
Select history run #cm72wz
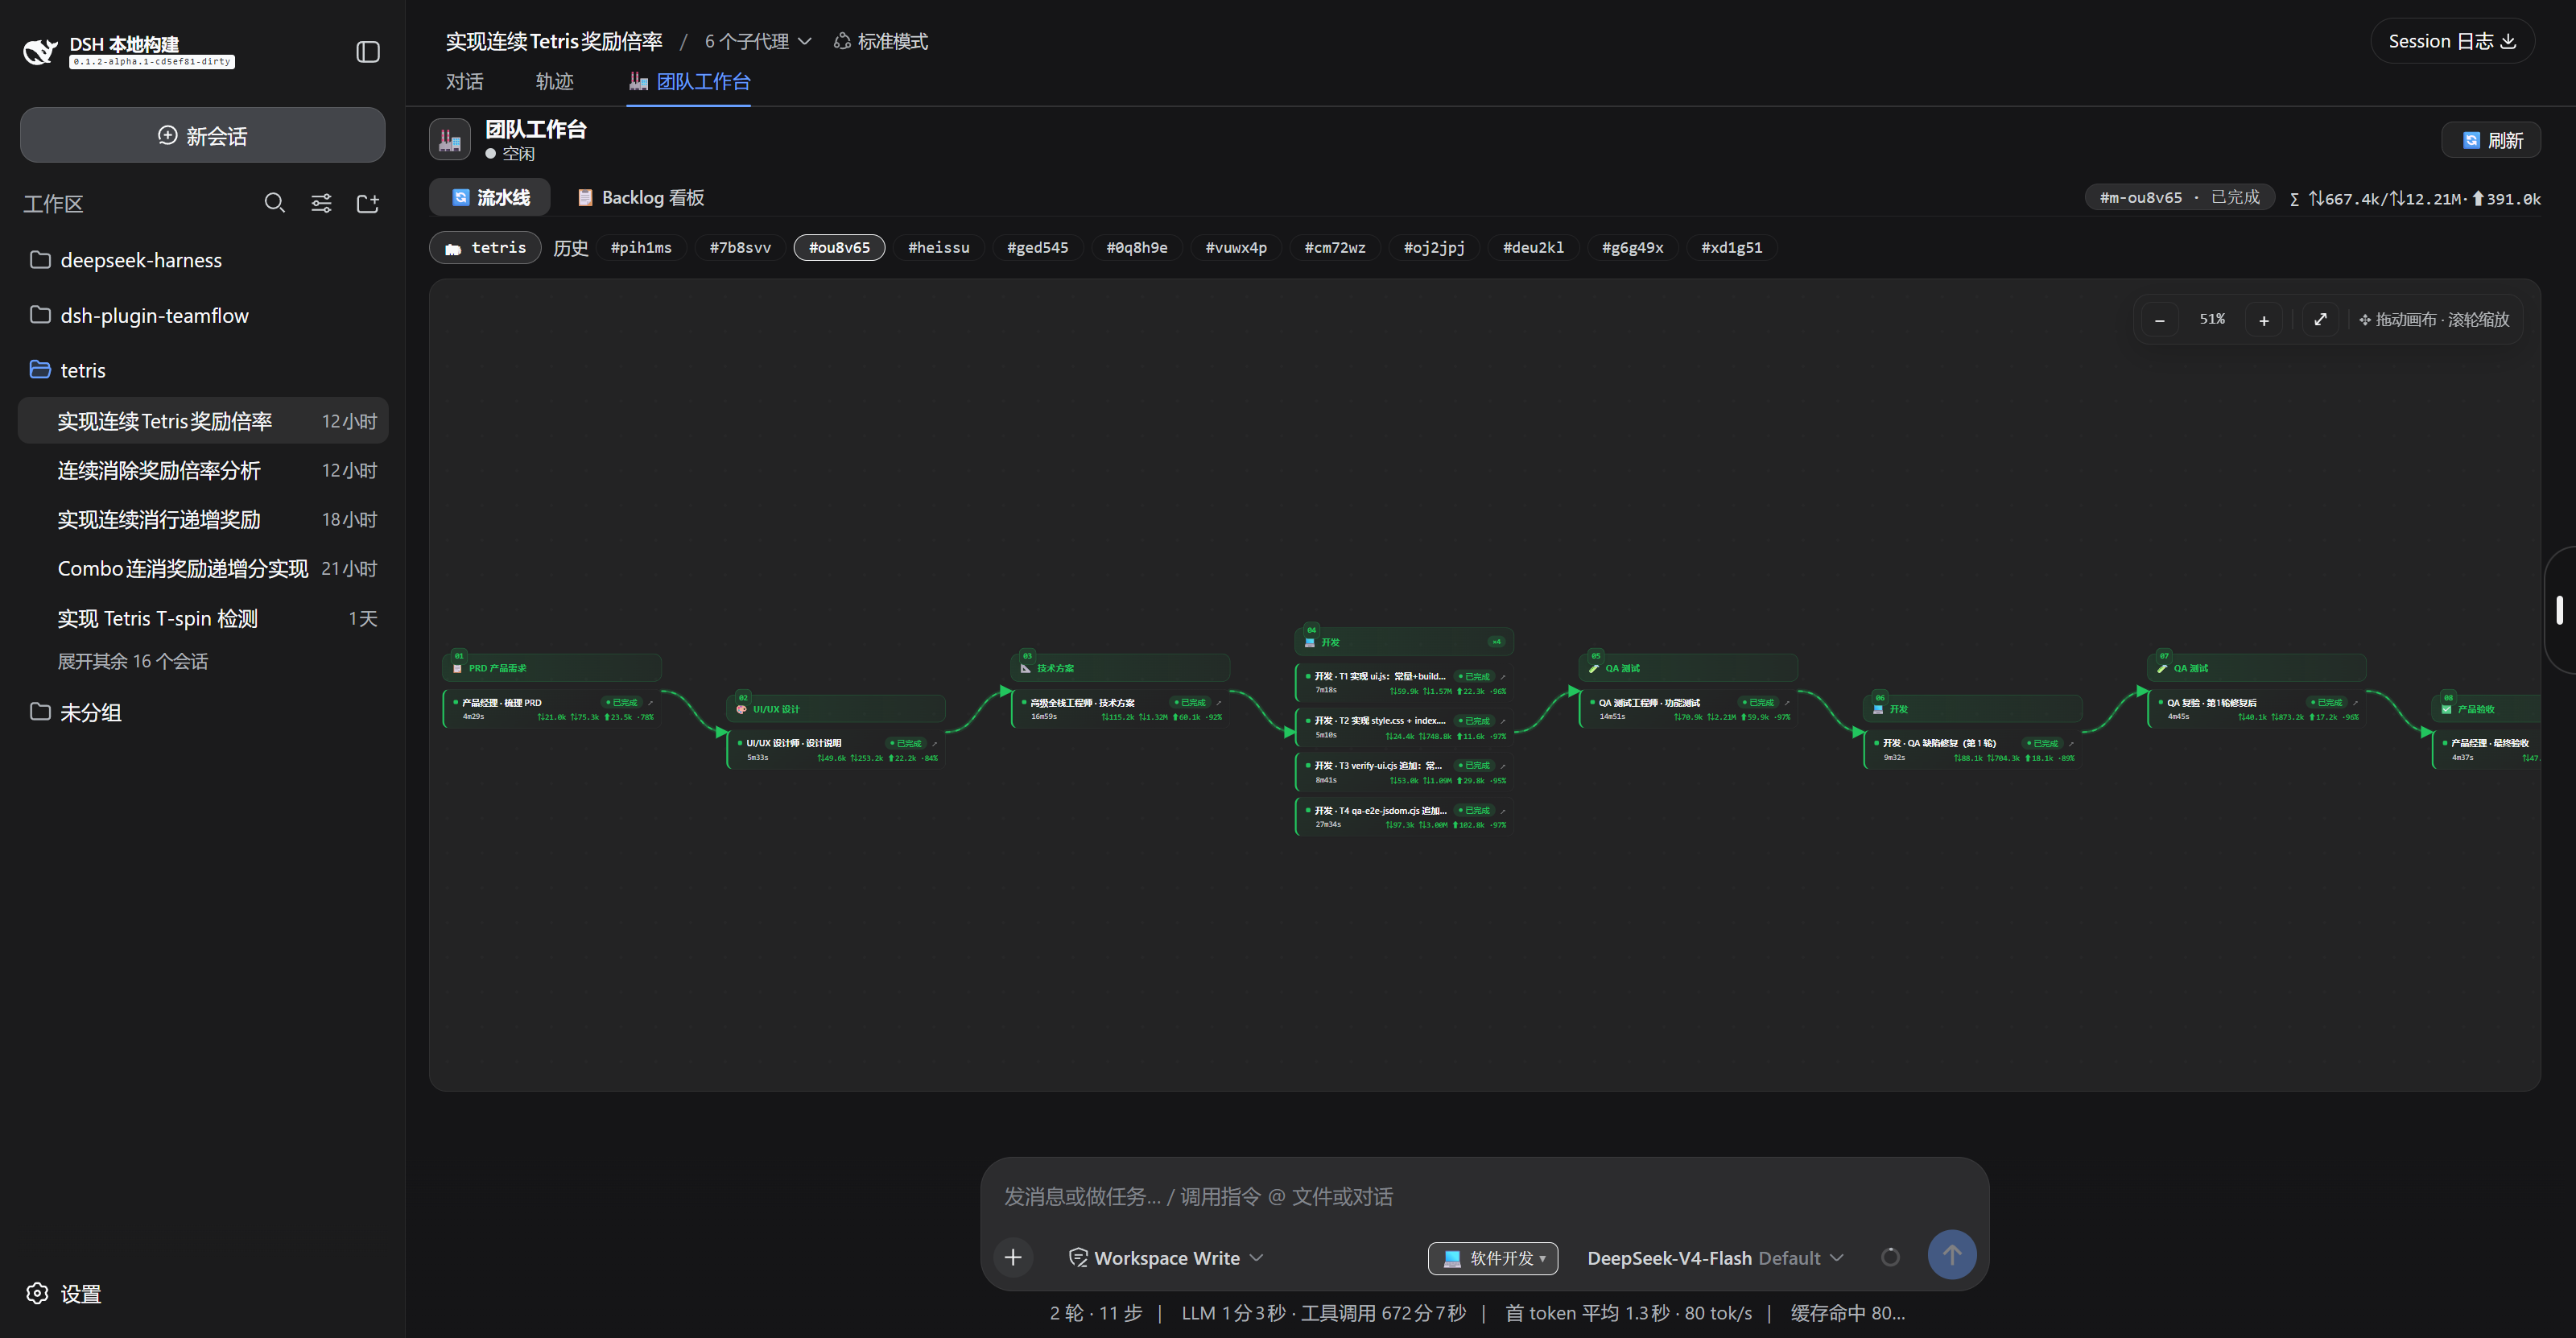[x=1334, y=247]
